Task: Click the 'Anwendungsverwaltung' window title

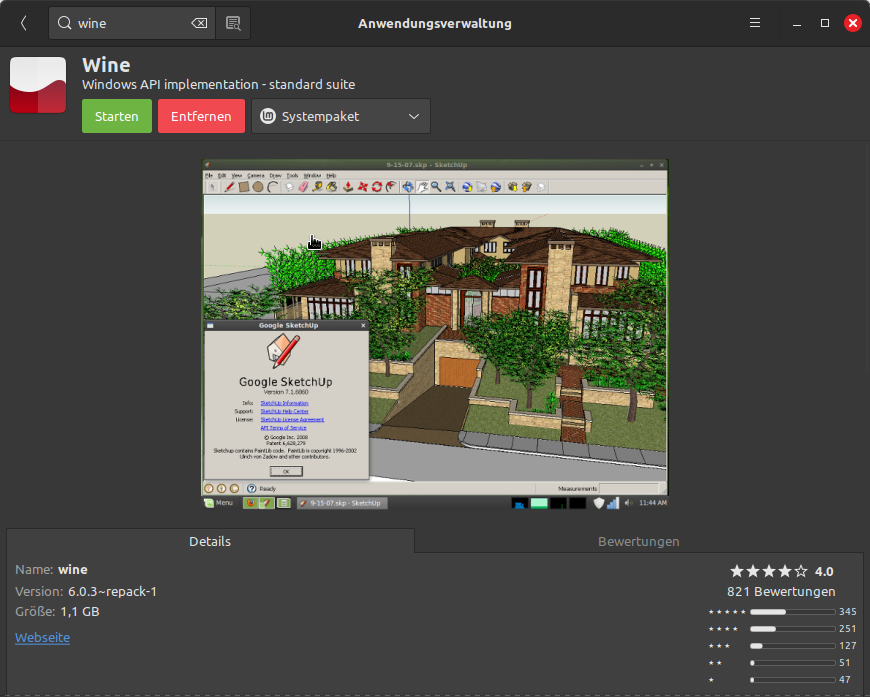Action: (435, 23)
